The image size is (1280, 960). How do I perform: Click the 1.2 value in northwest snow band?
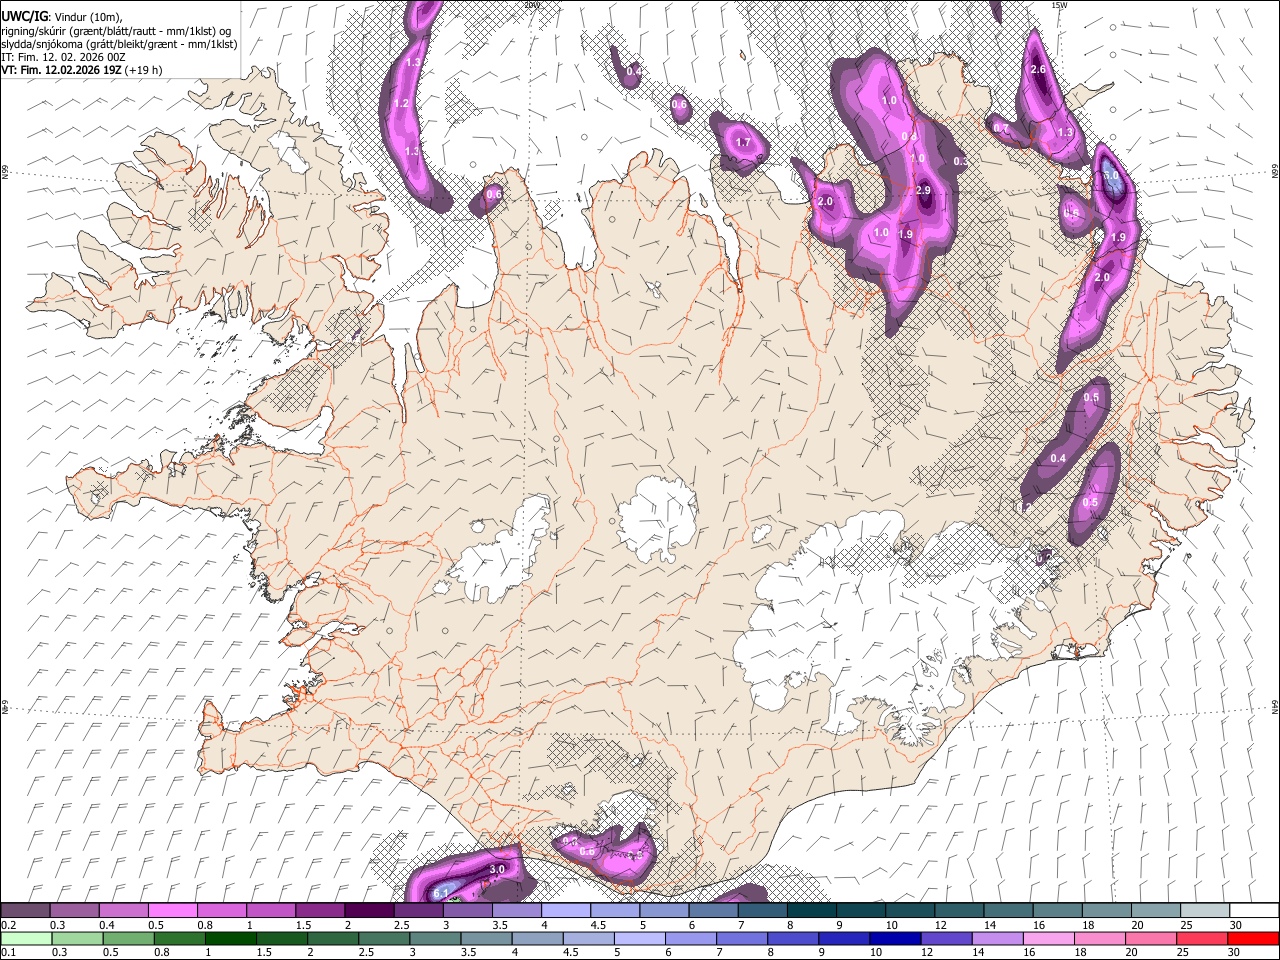click(402, 103)
